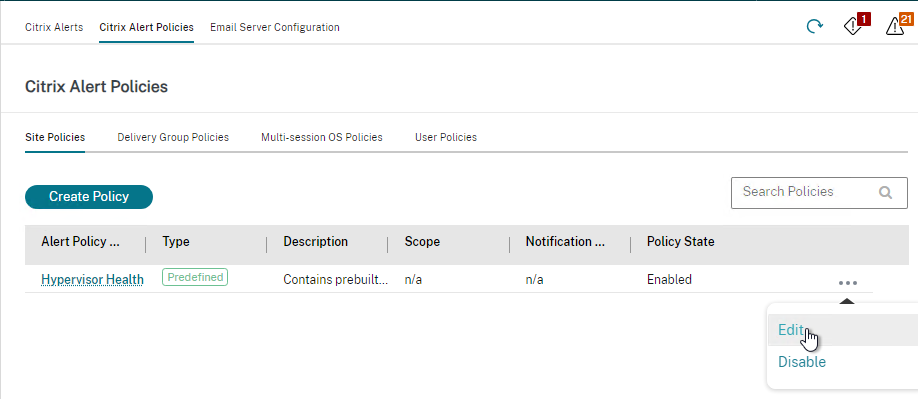The width and height of the screenshot is (918, 399).
Task: Sort by the Policy State column header
Action: (680, 242)
